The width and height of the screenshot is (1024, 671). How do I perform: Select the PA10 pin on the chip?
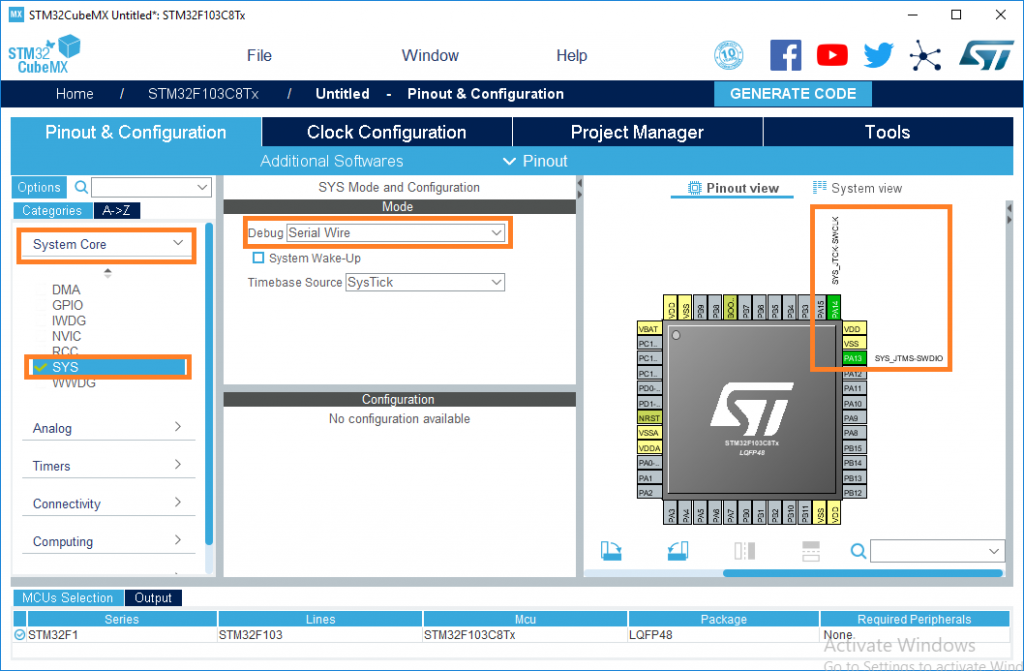point(854,403)
